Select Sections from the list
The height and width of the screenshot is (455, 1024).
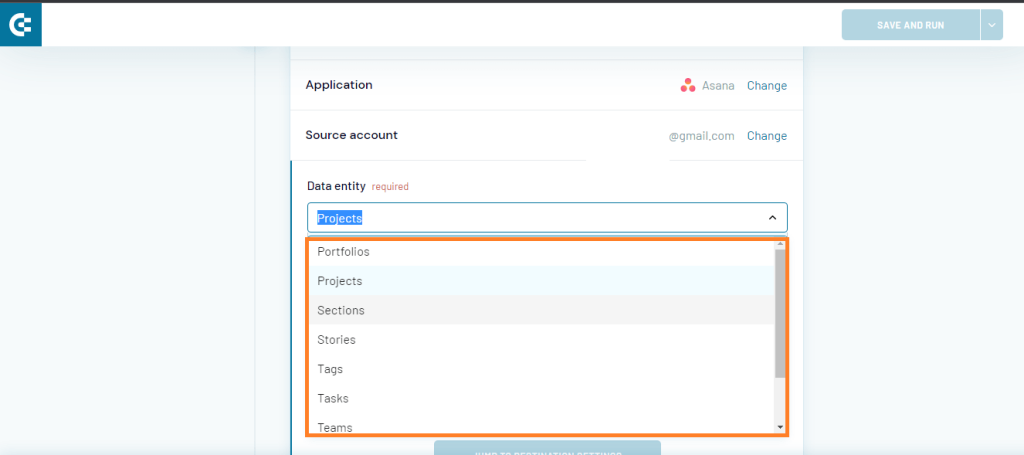[541, 310]
